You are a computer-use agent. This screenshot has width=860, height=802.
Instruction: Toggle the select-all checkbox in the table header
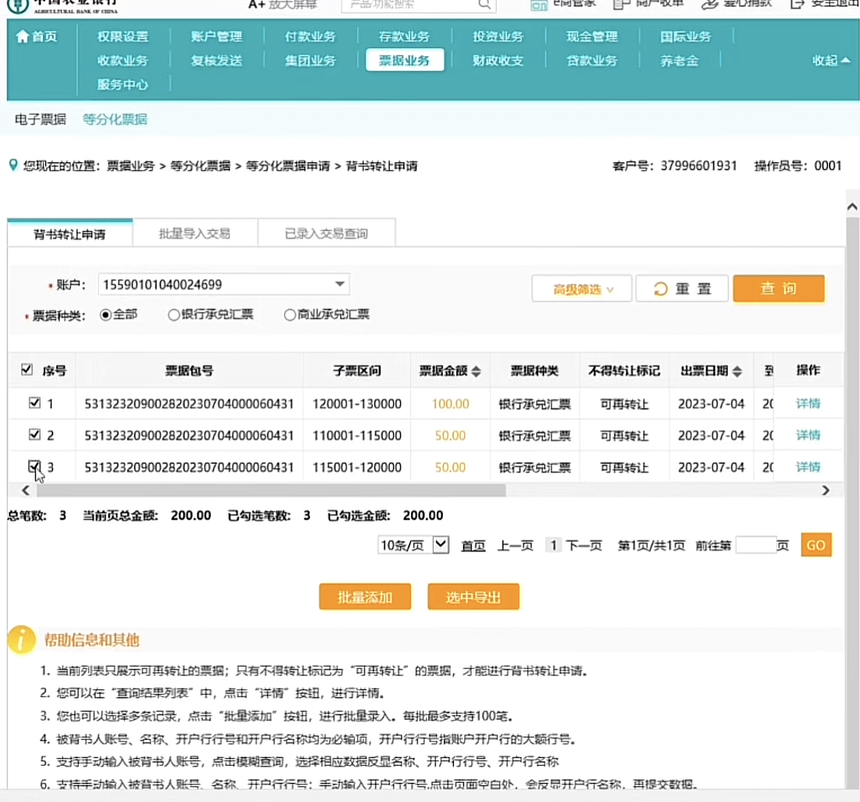coord(26,369)
